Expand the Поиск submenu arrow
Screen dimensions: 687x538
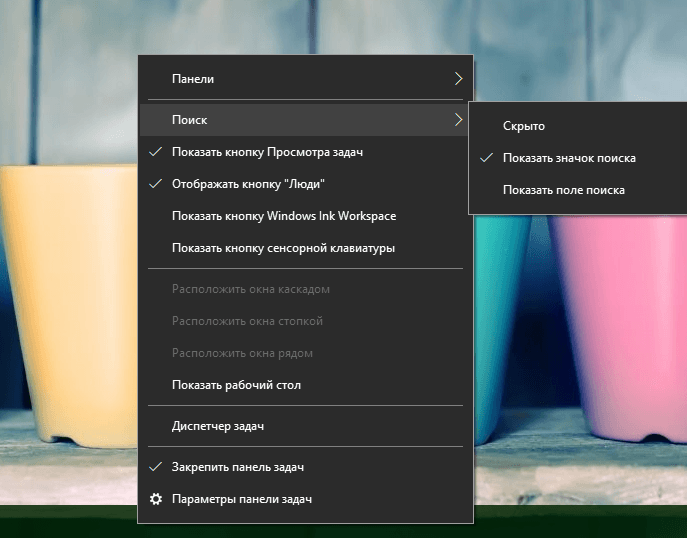(458, 120)
